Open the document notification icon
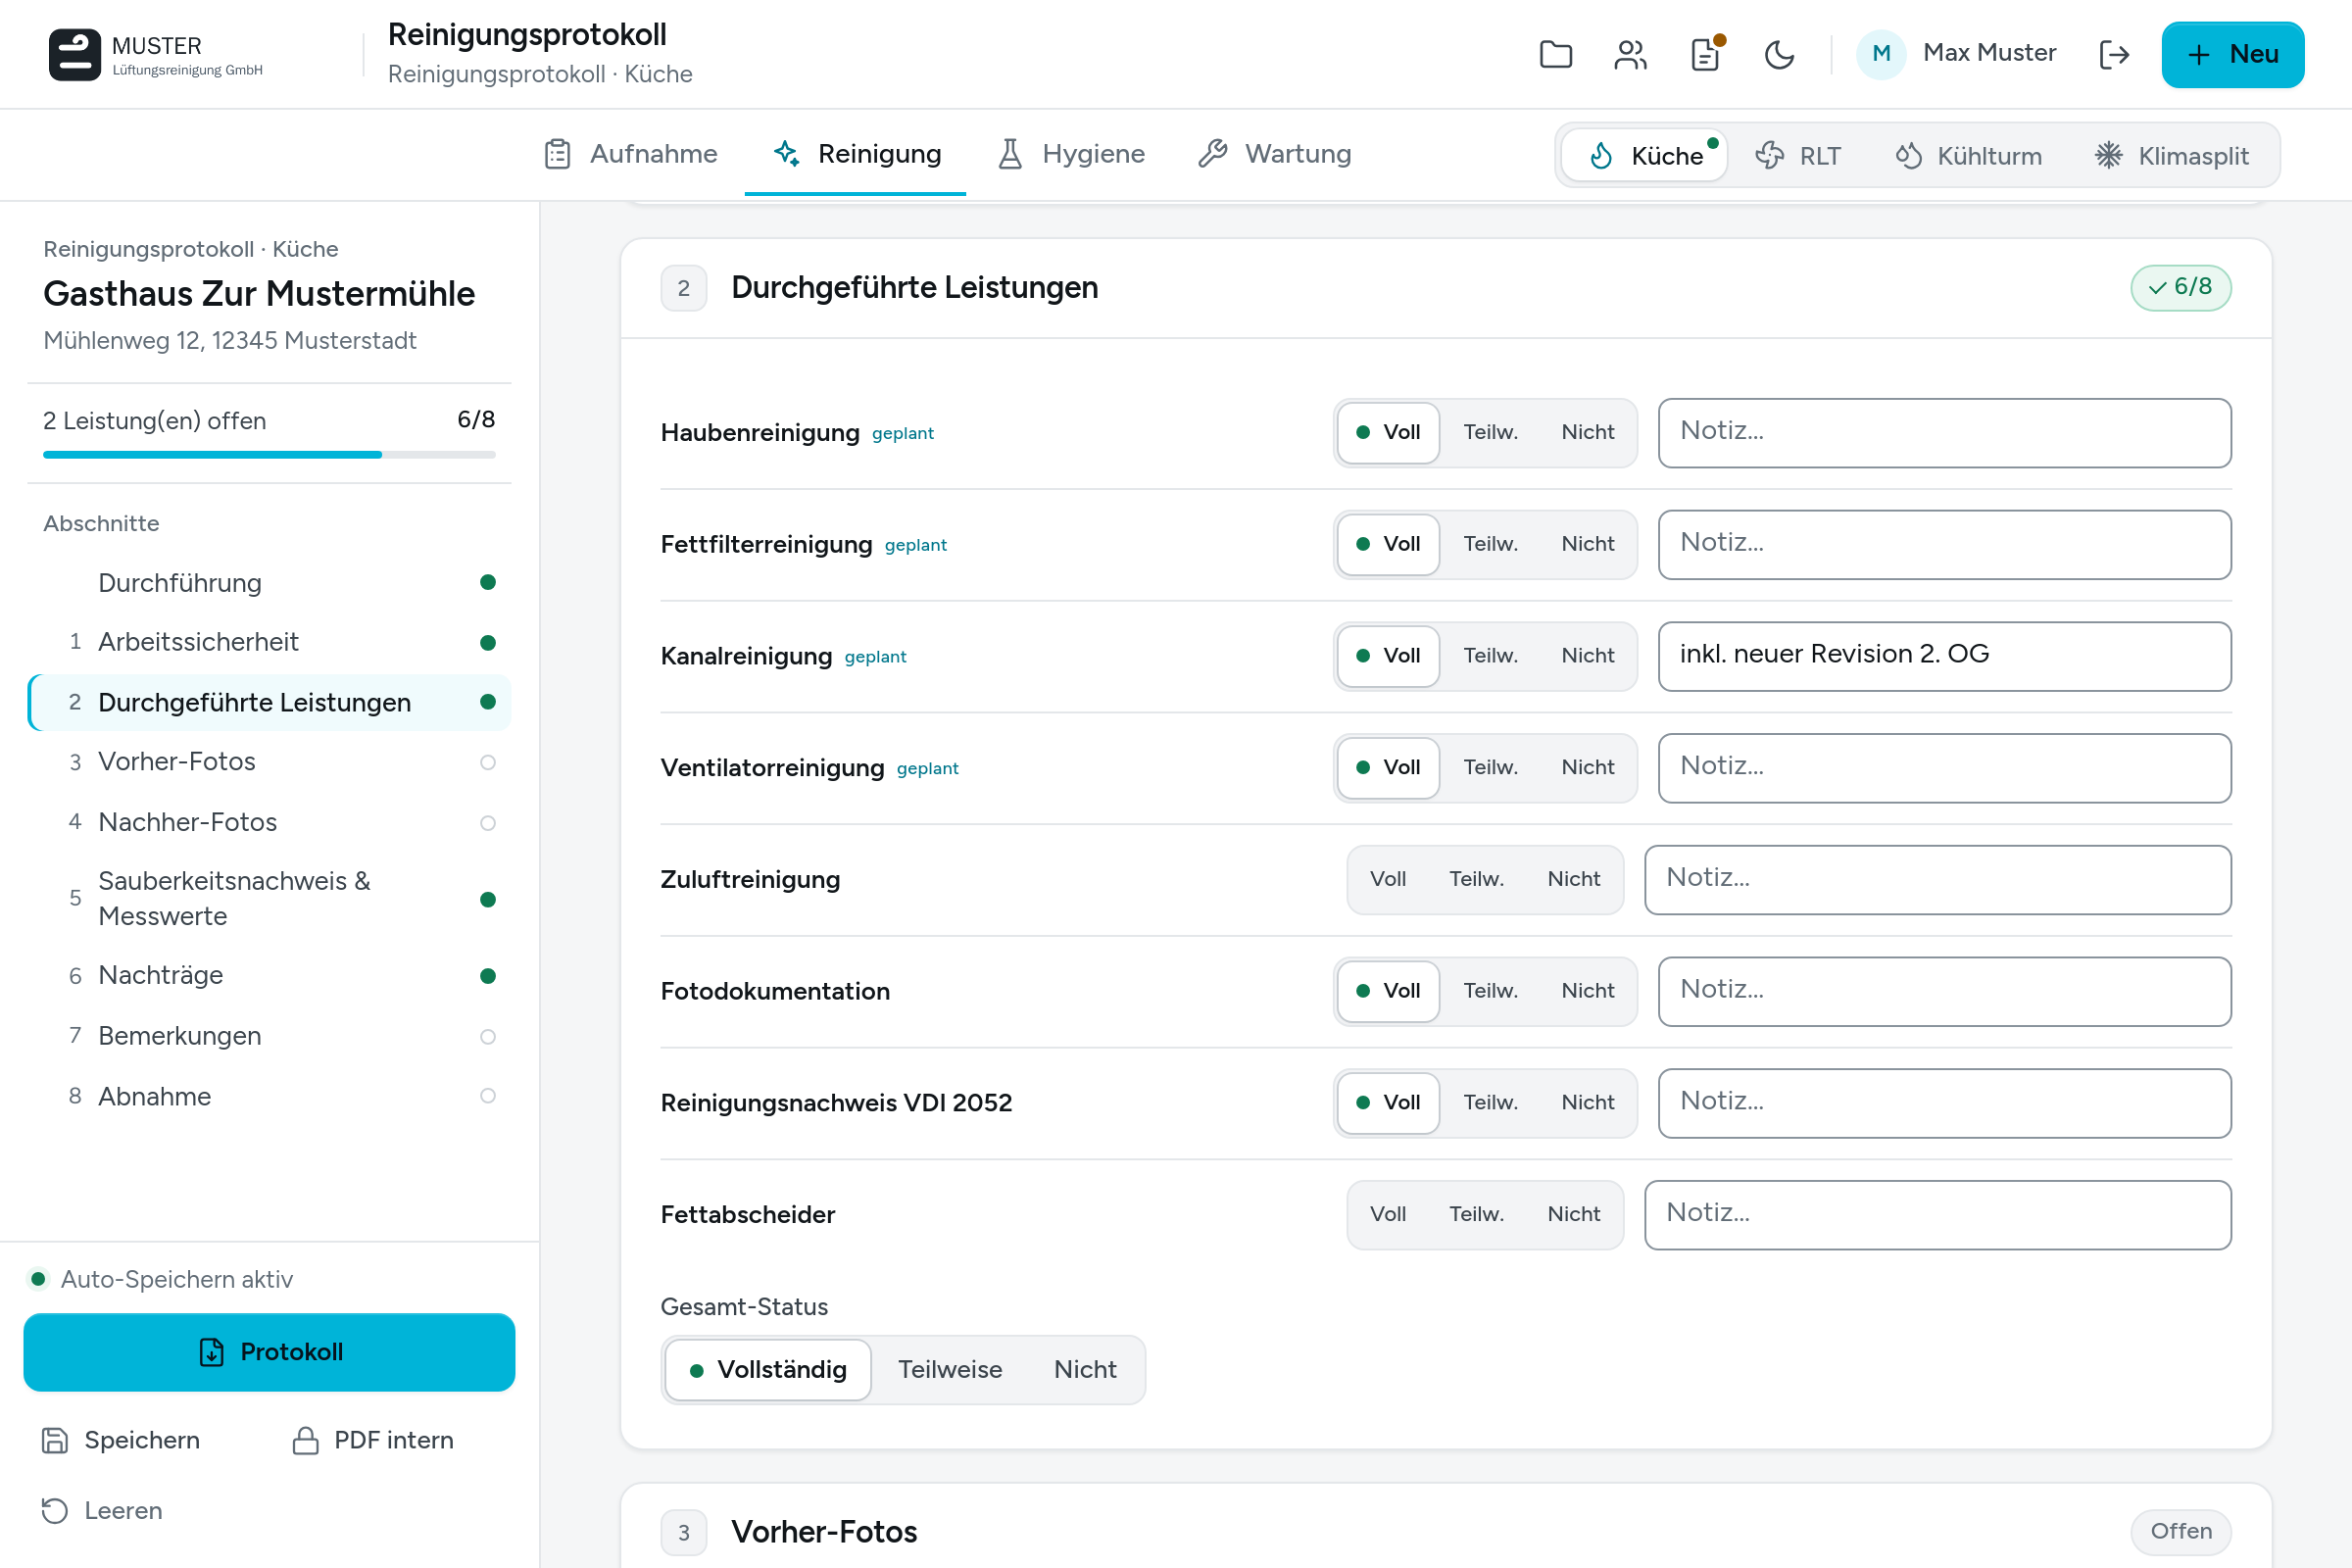This screenshot has height=1568, width=2352. 1705,54
